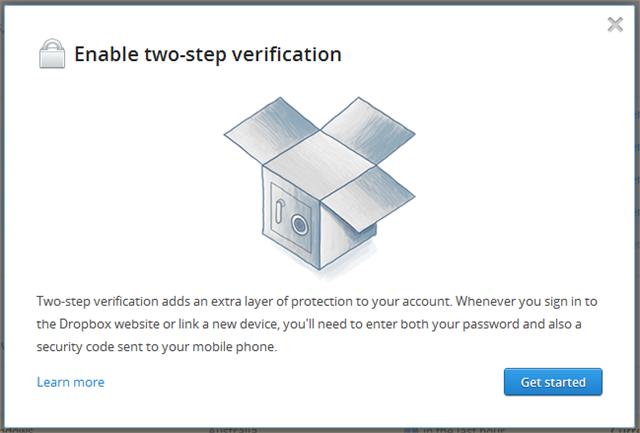Click the partially hidden 'Australia' text behind the dialog
The height and width of the screenshot is (433, 640).
coord(233,429)
